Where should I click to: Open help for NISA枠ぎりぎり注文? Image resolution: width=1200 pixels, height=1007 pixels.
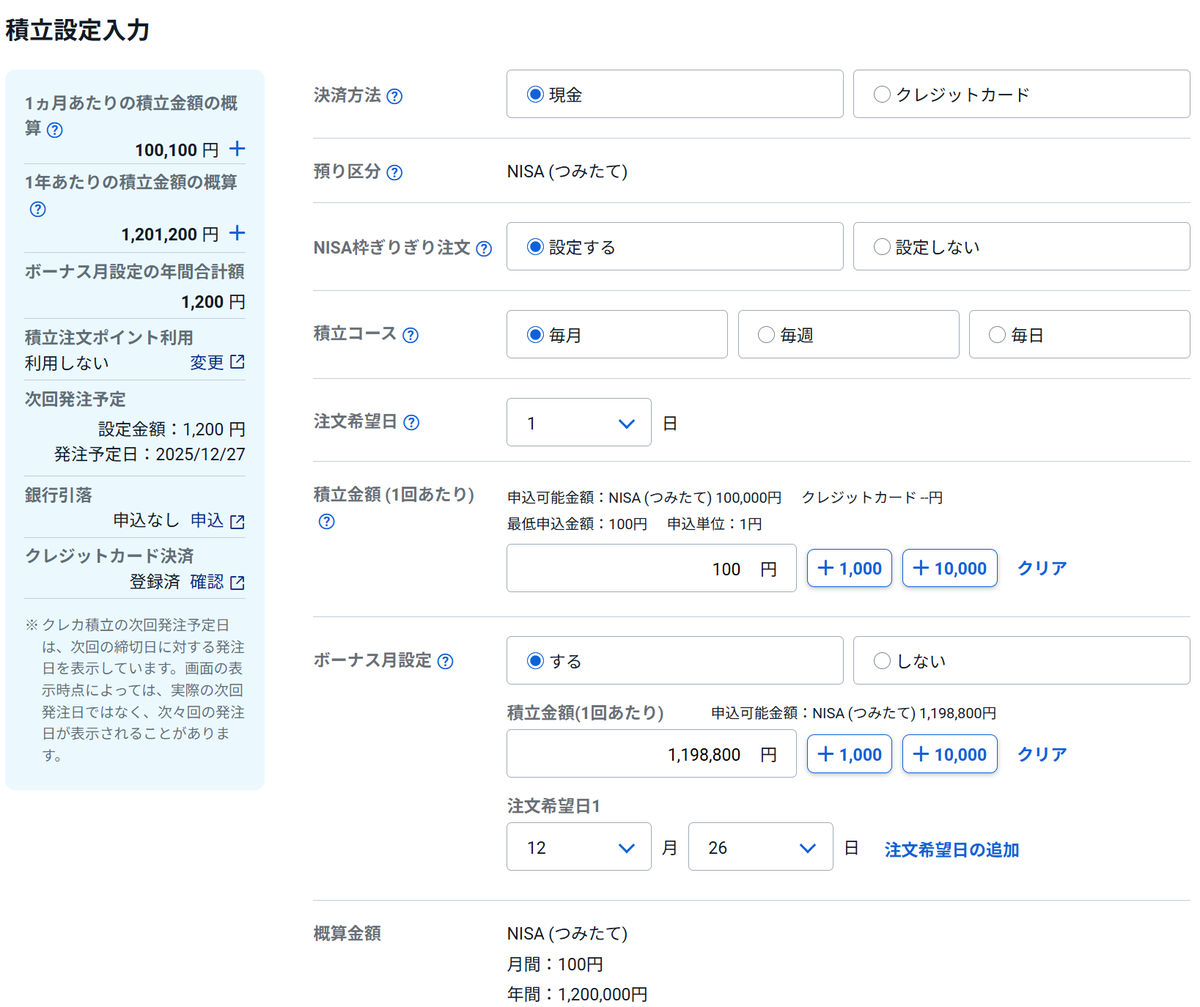click(x=485, y=248)
